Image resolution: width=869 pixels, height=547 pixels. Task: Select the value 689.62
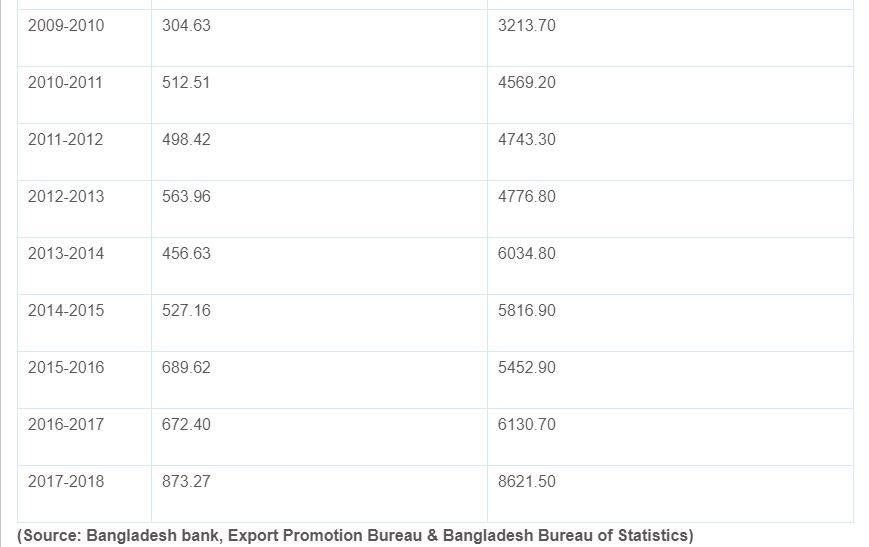pyautogui.click(x=186, y=367)
